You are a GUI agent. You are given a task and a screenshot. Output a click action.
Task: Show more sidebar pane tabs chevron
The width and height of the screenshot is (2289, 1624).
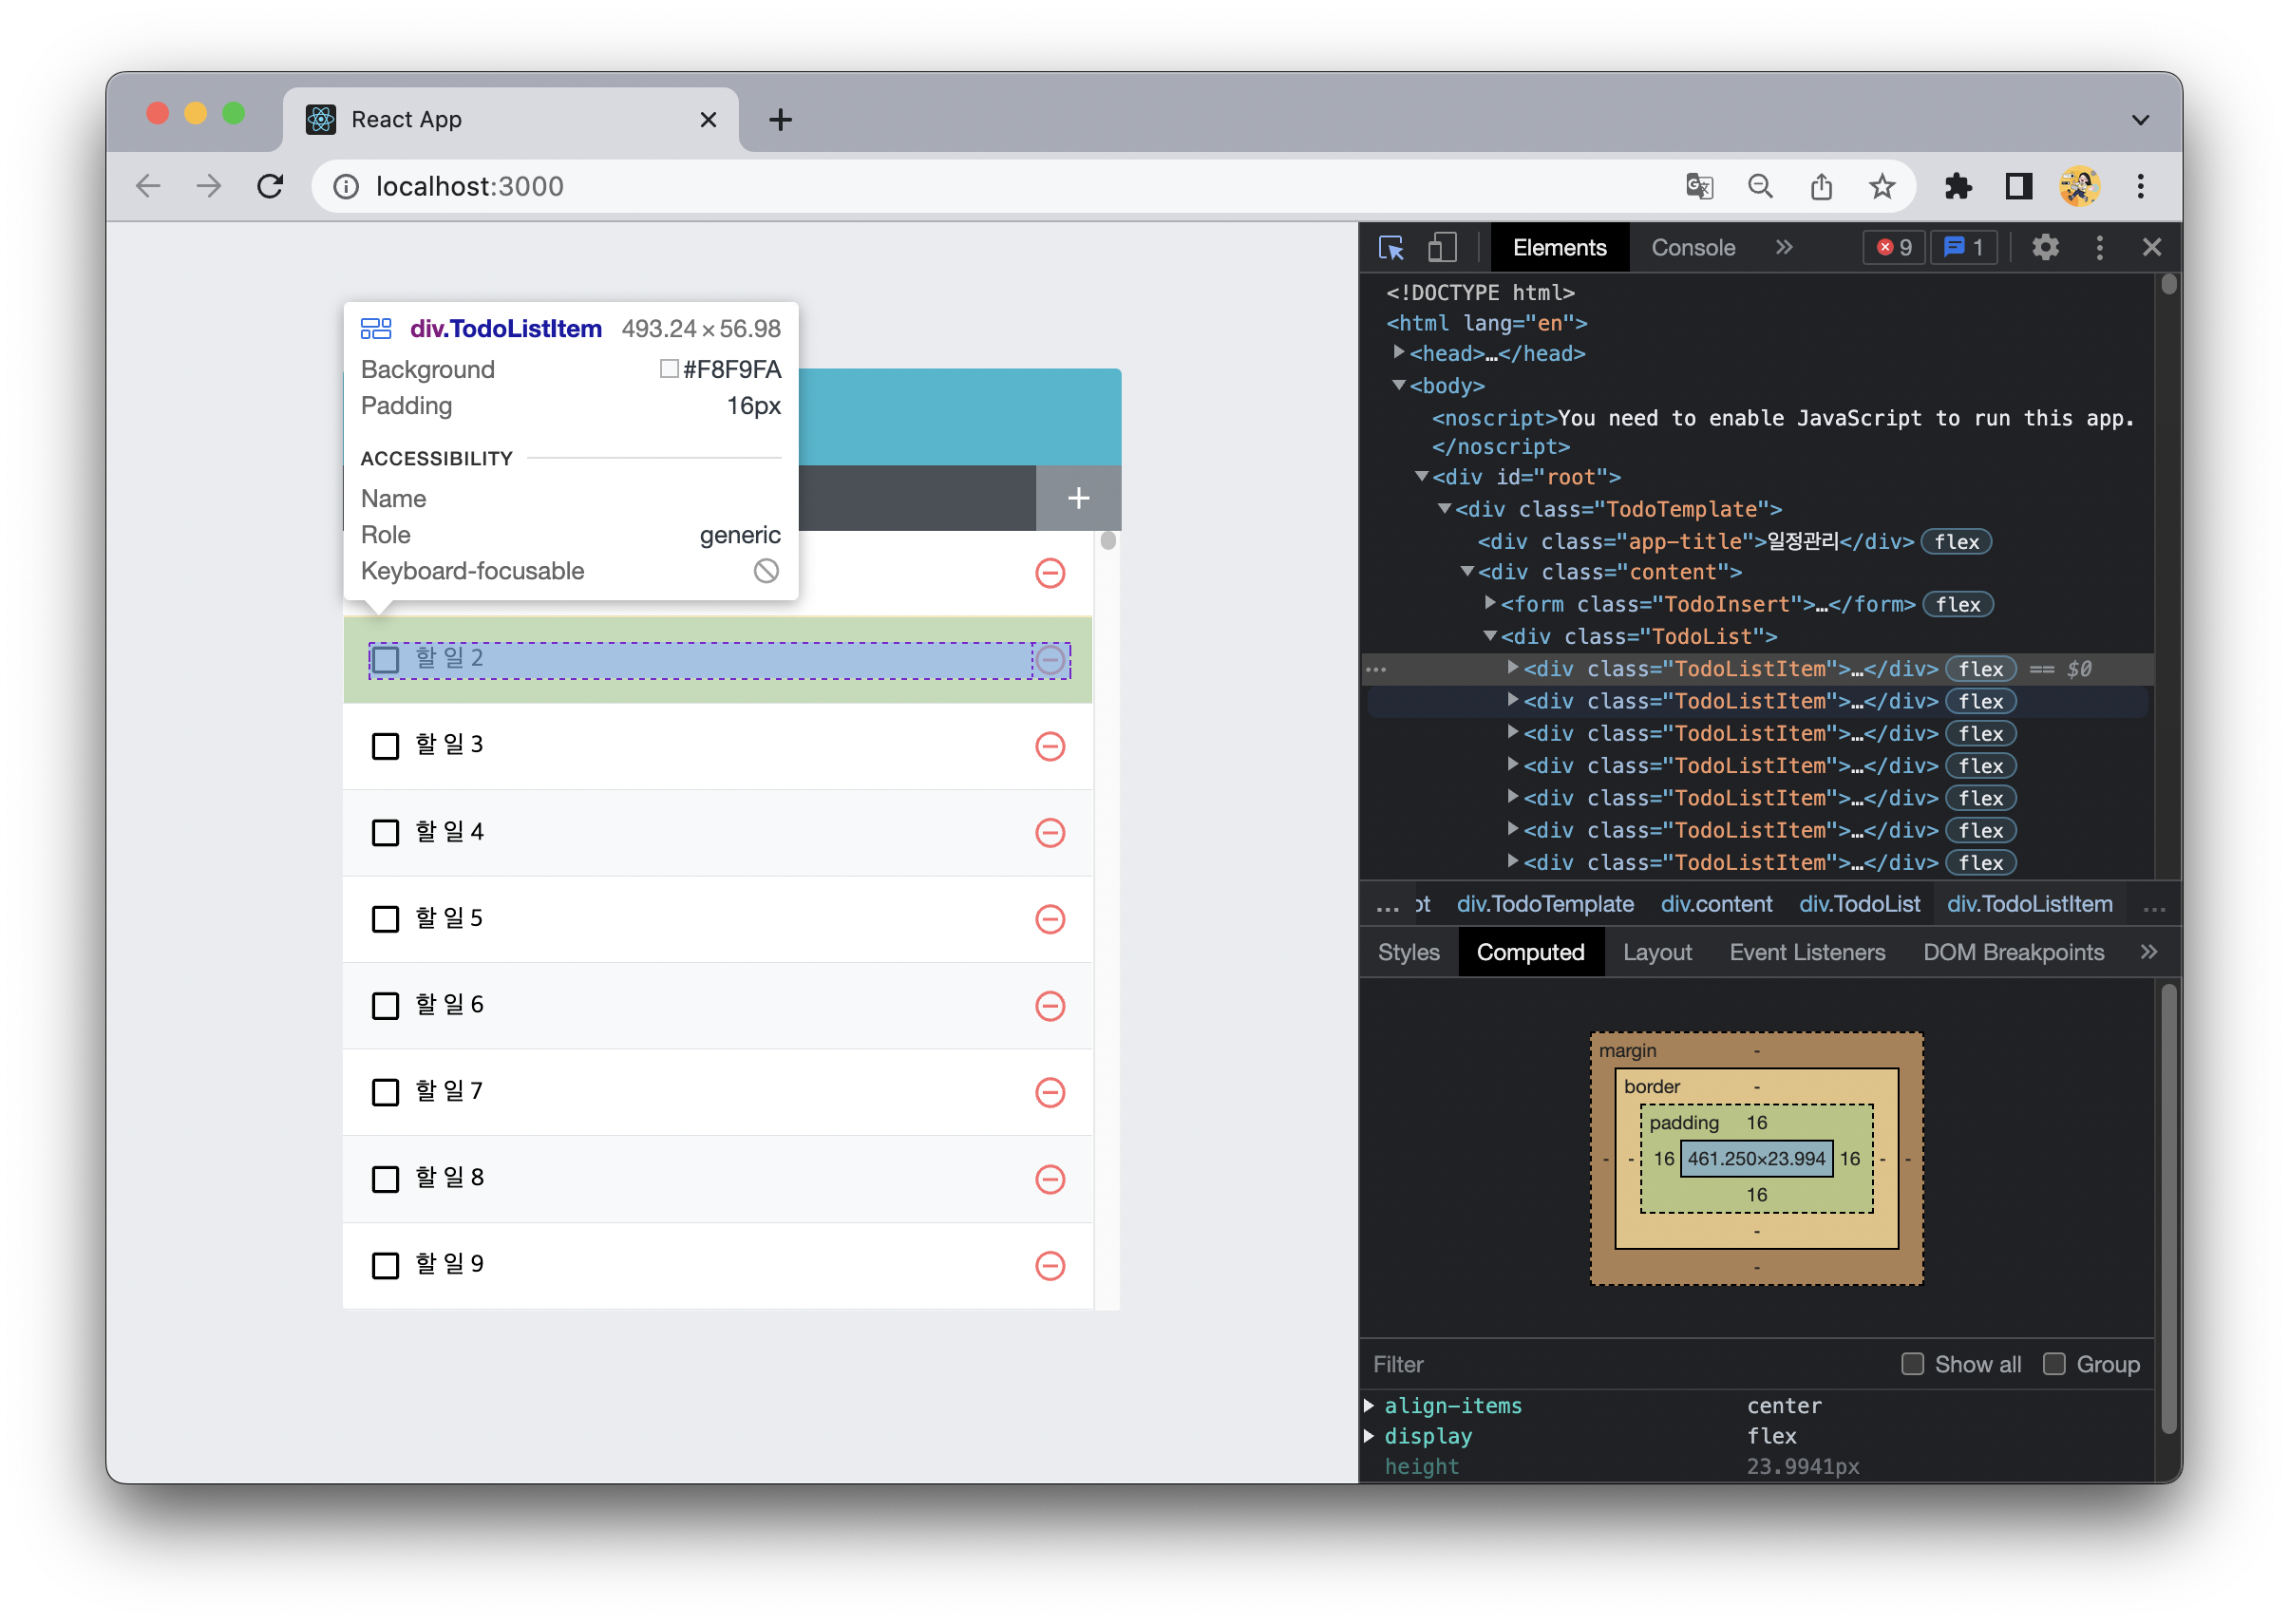pos(2148,952)
